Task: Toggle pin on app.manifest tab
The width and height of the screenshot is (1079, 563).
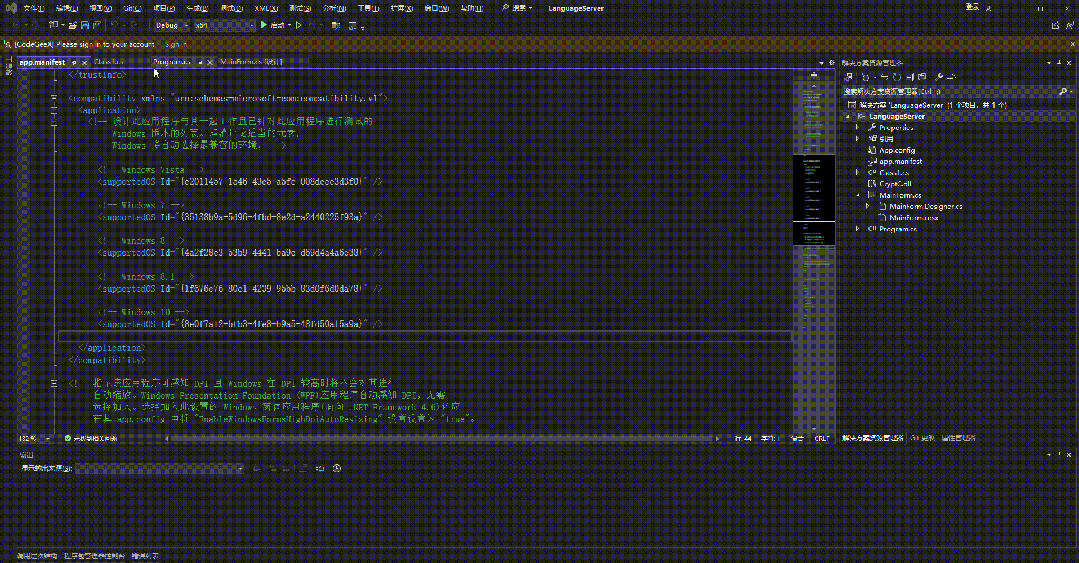Action: pyautogui.click(x=74, y=63)
